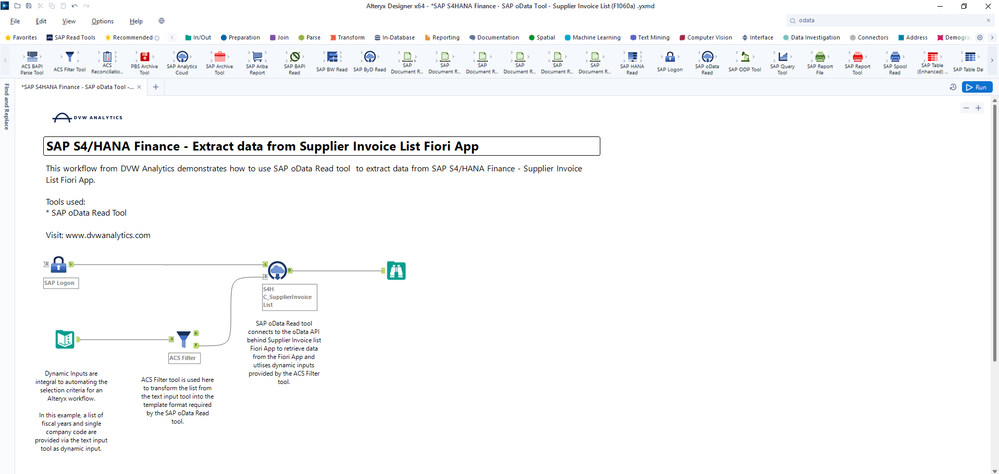Switch to SAP Read Tools category
This screenshot has width=999, height=474.
[x=71, y=38]
